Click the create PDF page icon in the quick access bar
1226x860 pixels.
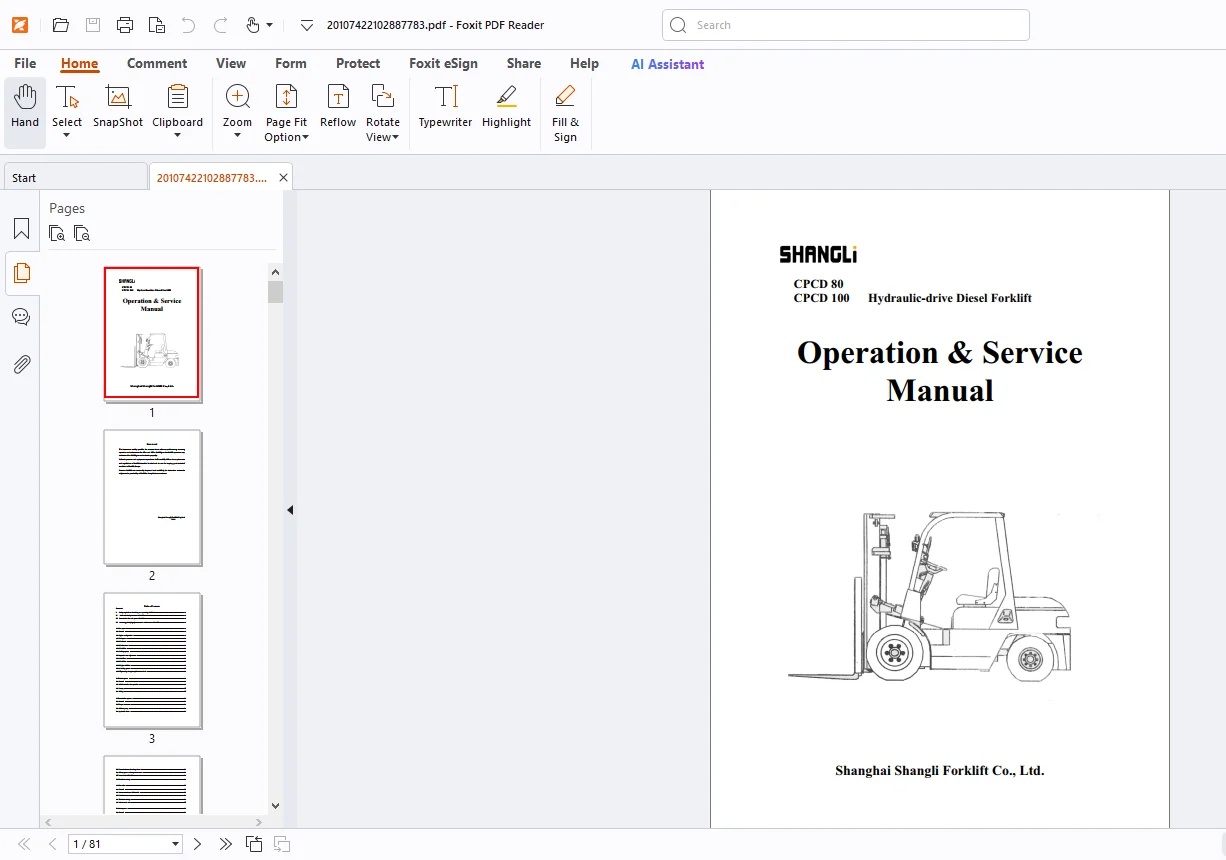click(x=156, y=25)
